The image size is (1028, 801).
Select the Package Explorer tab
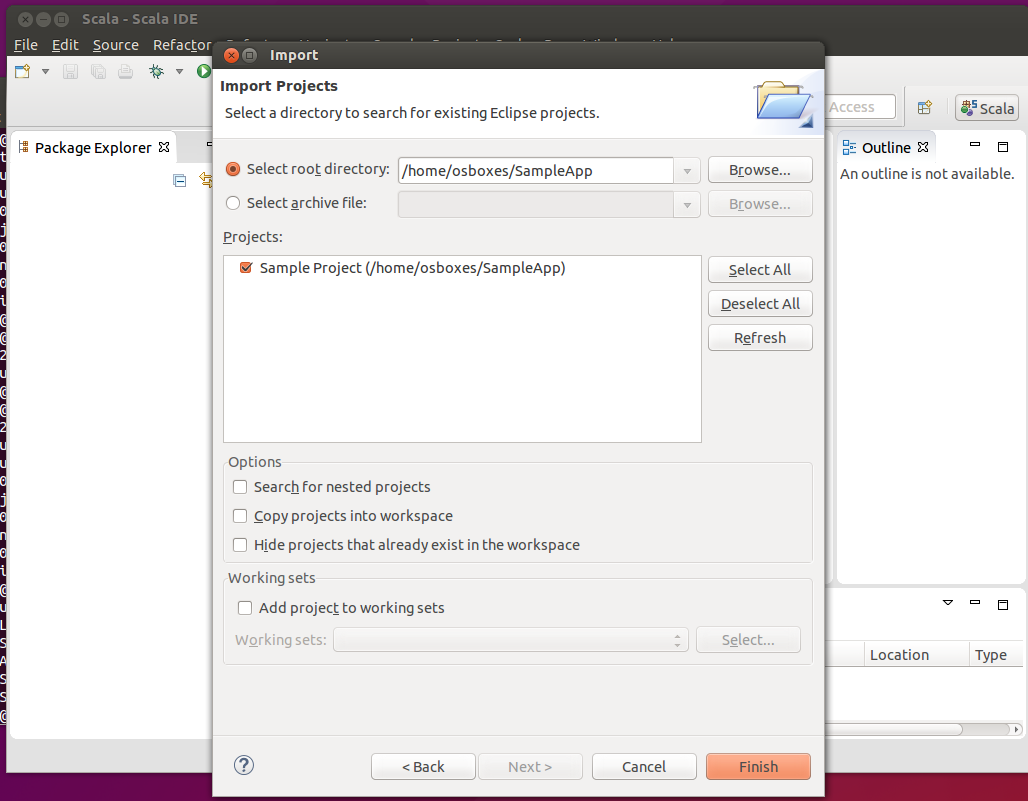(x=93, y=147)
